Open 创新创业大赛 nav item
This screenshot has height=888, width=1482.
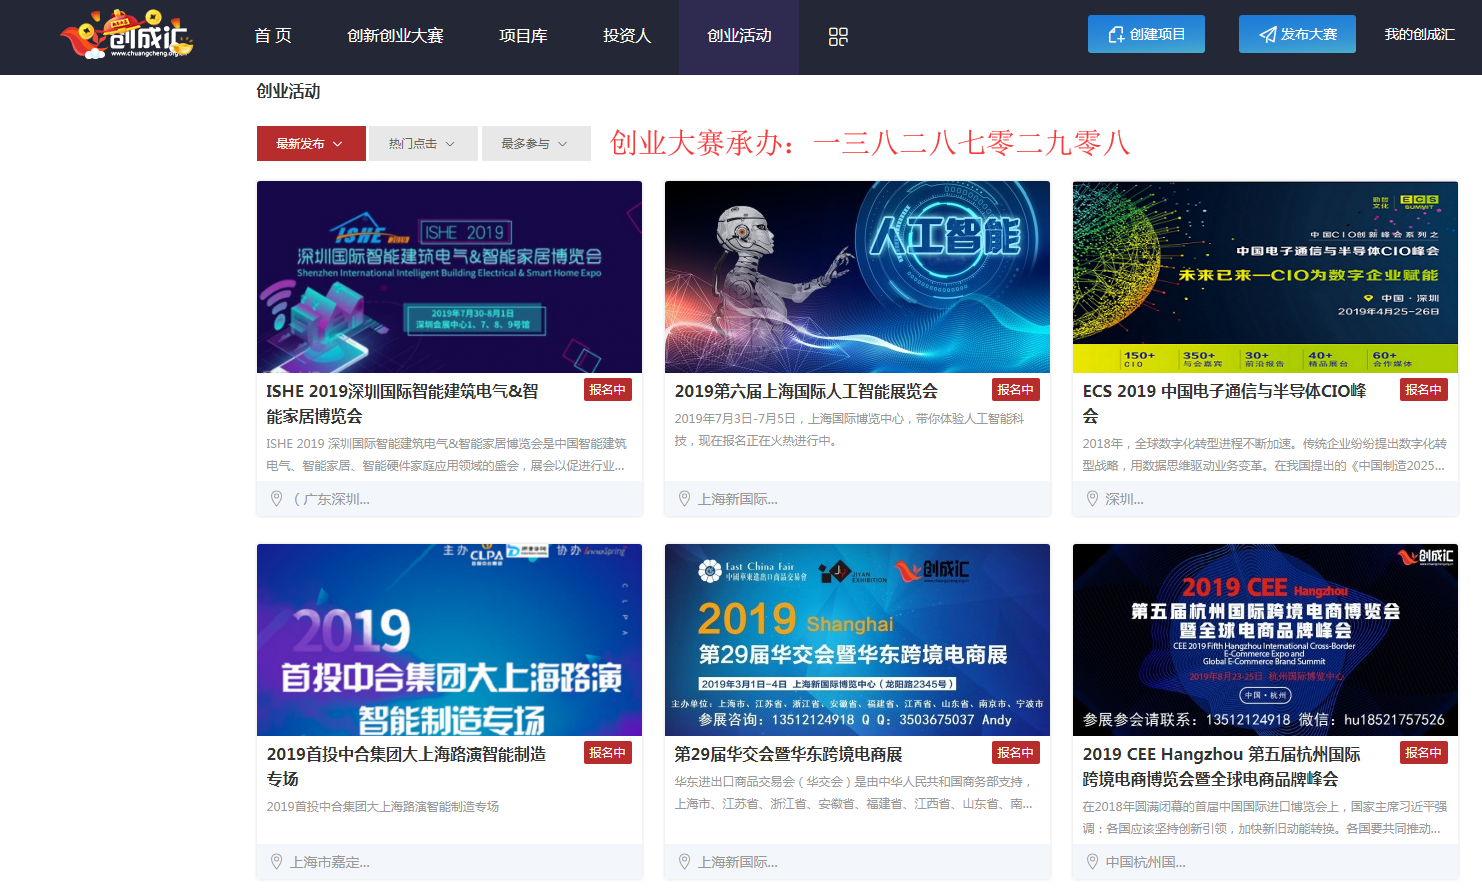click(x=395, y=36)
